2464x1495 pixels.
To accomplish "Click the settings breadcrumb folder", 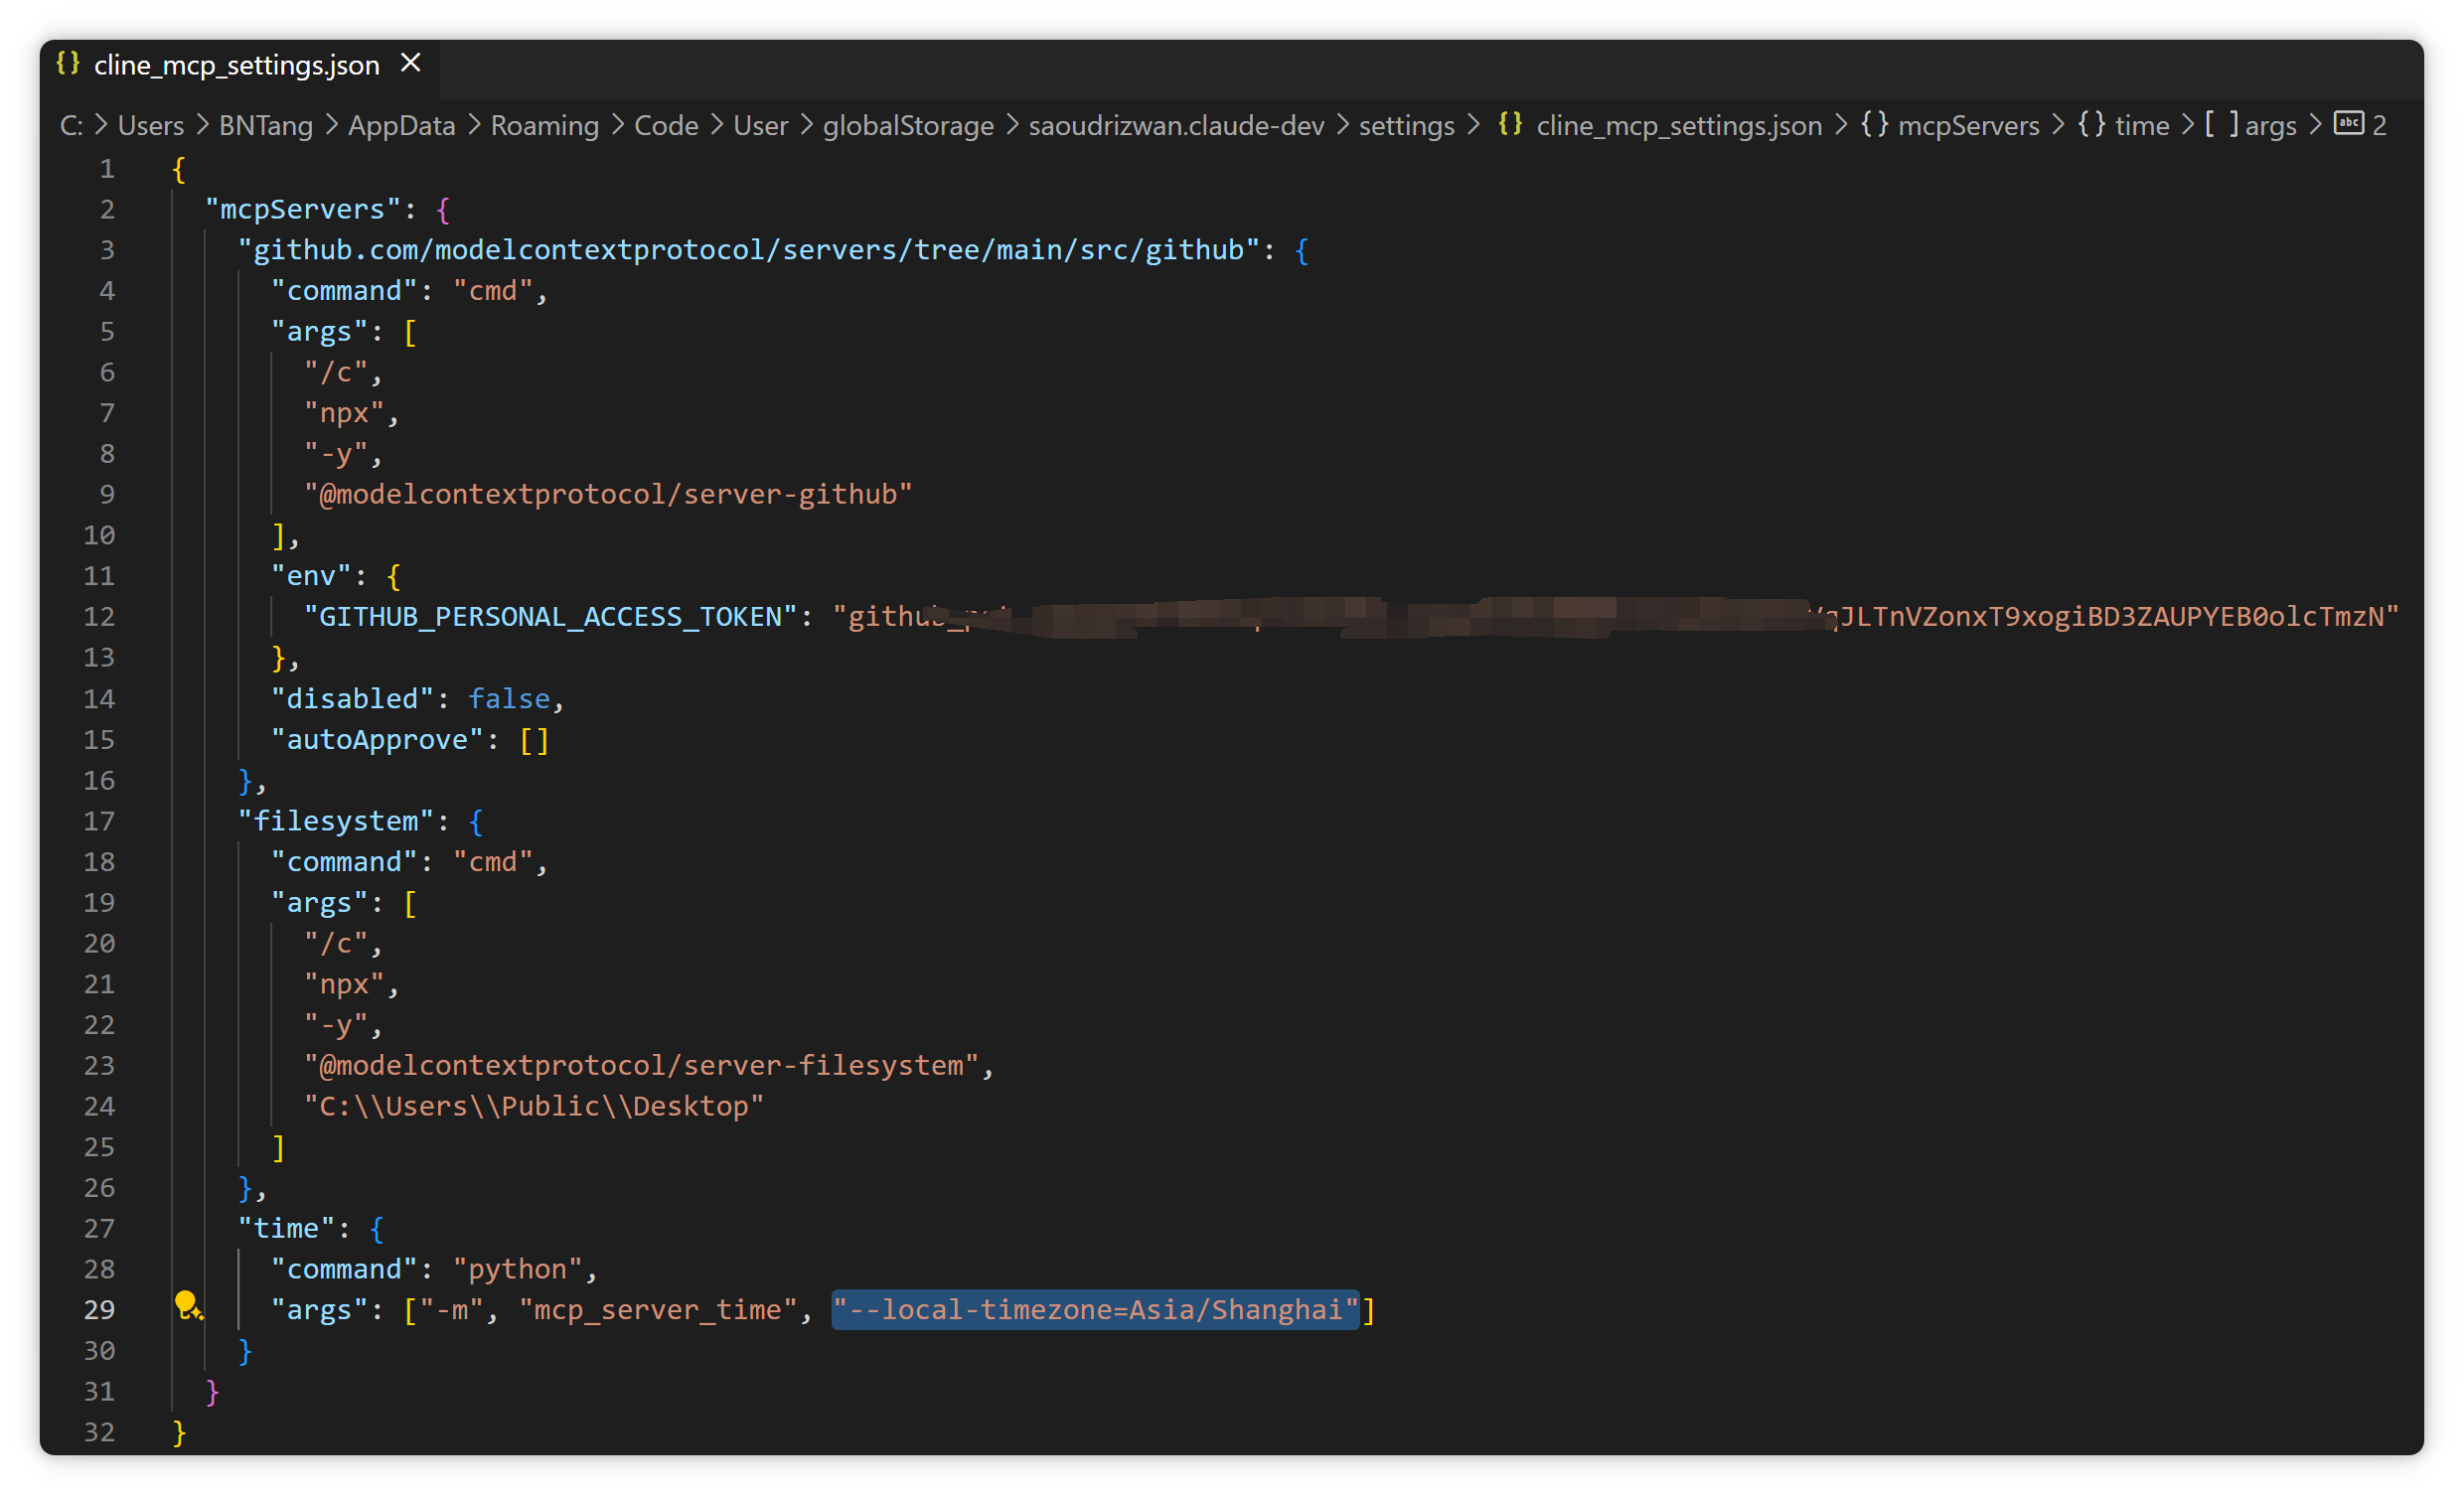I will [1405, 126].
